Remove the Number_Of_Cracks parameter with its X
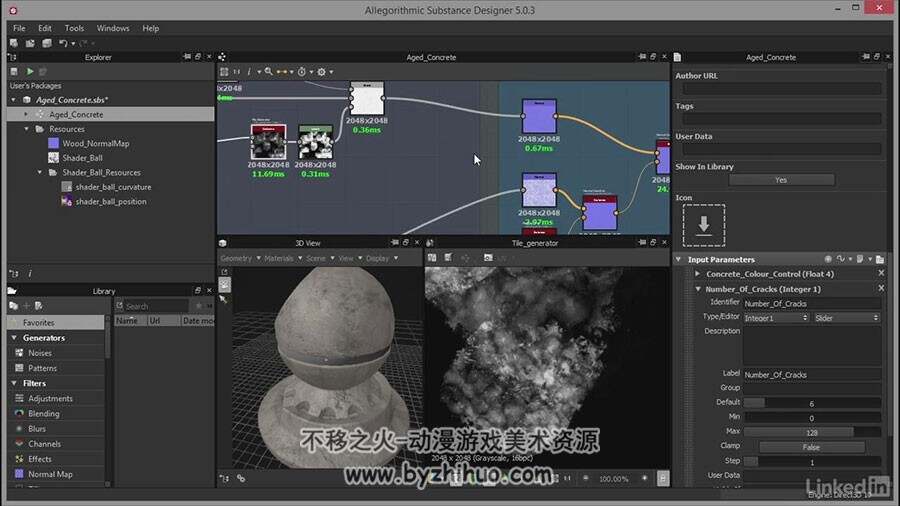The image size is (900, 506). click(881, 289)
